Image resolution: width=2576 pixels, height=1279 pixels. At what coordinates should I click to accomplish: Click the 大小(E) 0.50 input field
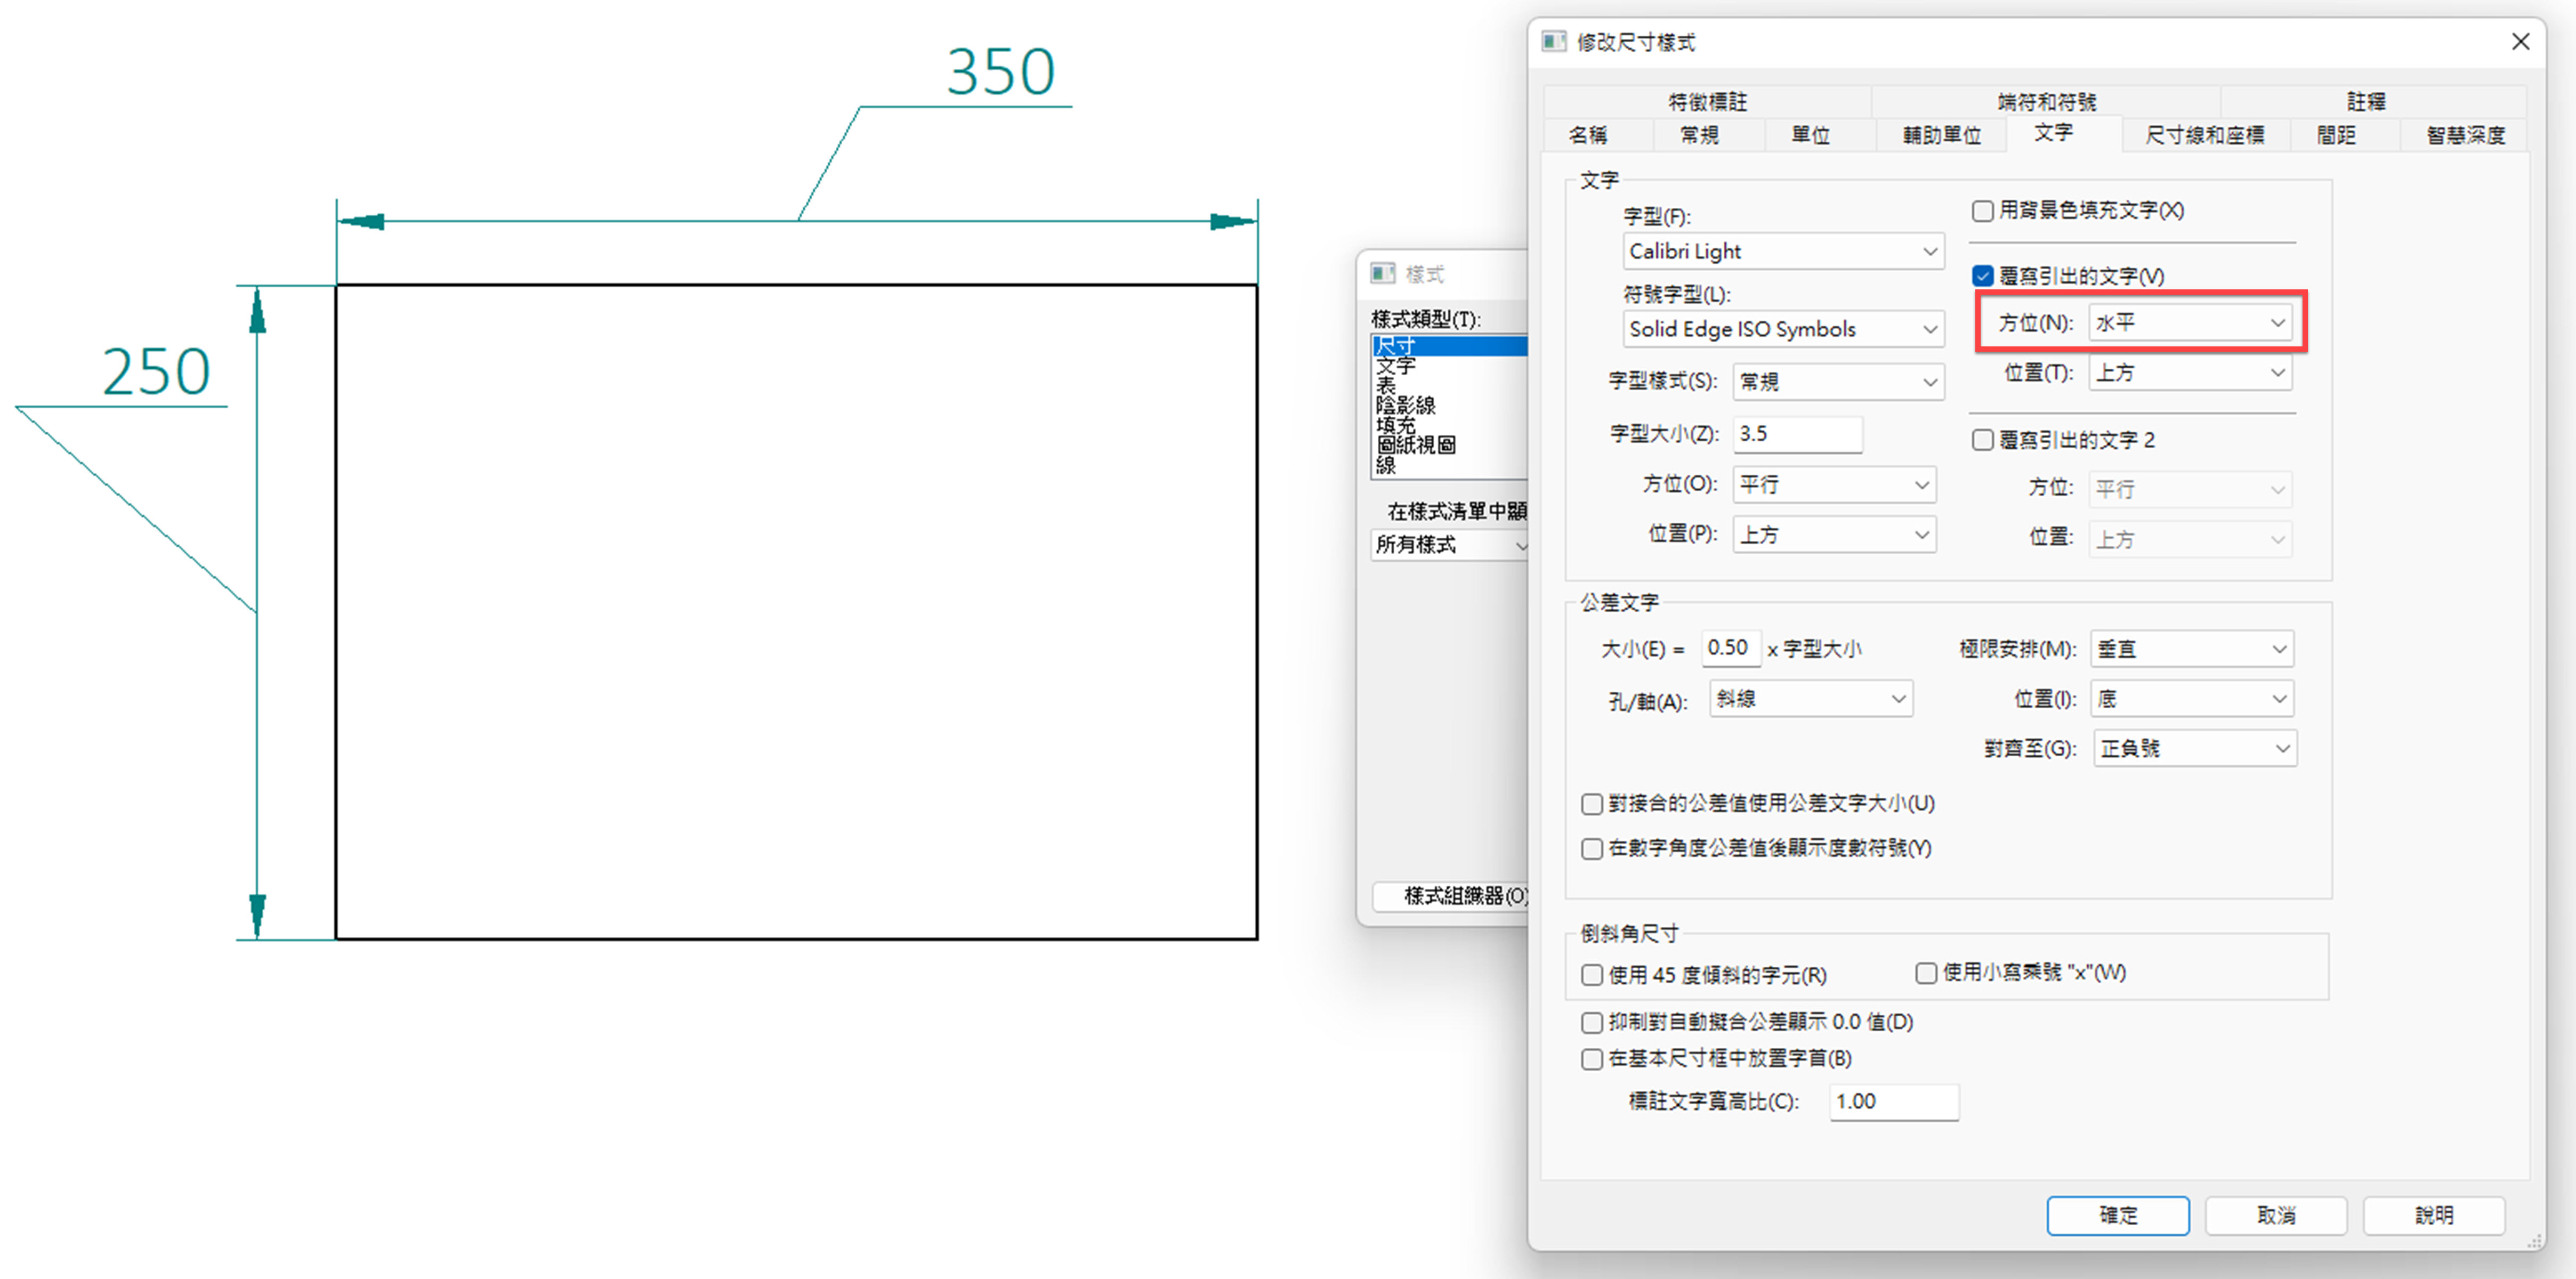[1730, 648]
